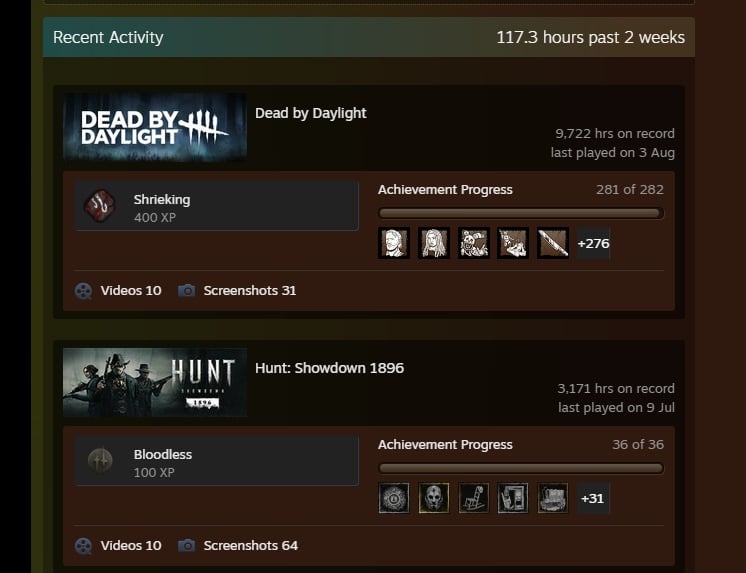Open the Hunt: Showdown banner image

(155, 383)
